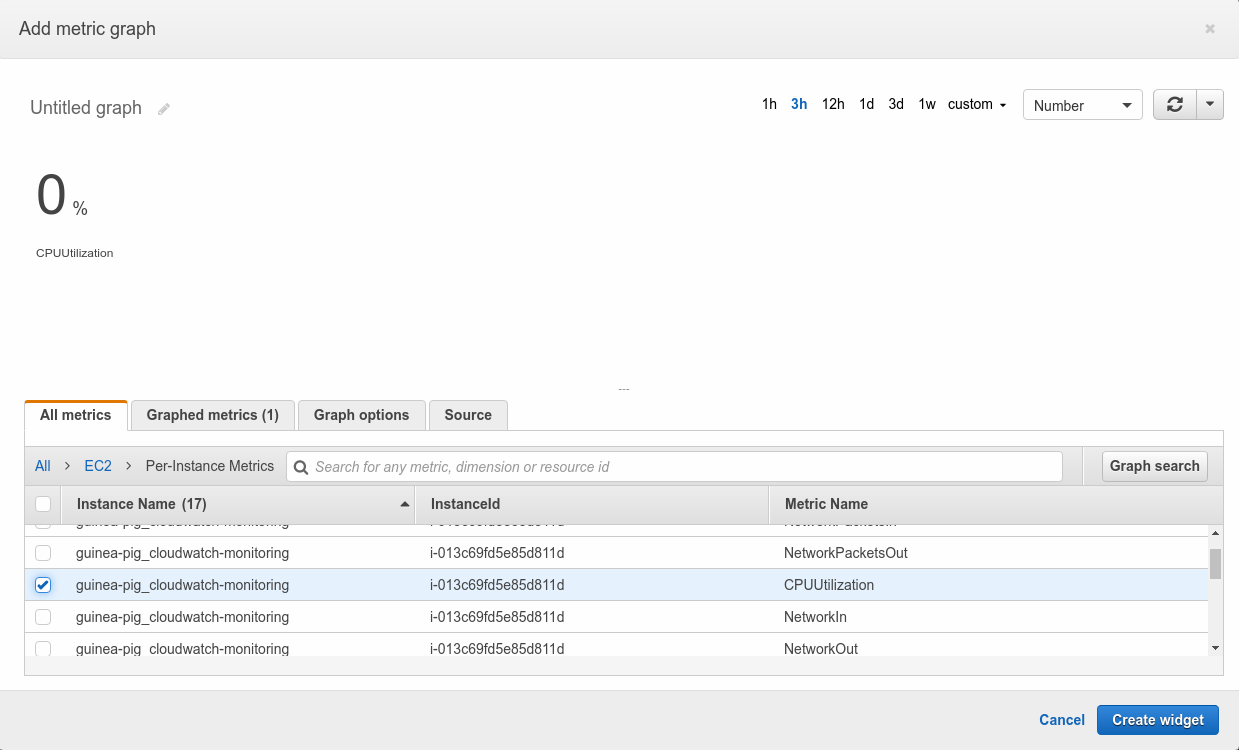Click the scroll down arrow of the metrics list
1239x750 pixels.
coord(1215,648)
